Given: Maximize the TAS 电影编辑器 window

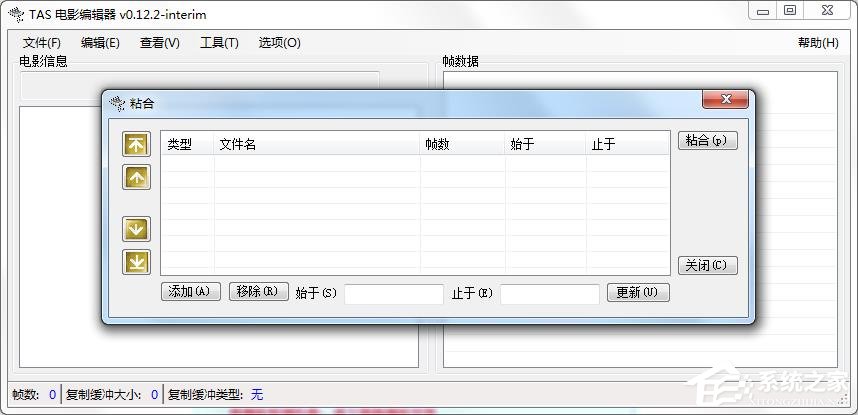Looking at the screenshot, I should (x=790, y=12).
